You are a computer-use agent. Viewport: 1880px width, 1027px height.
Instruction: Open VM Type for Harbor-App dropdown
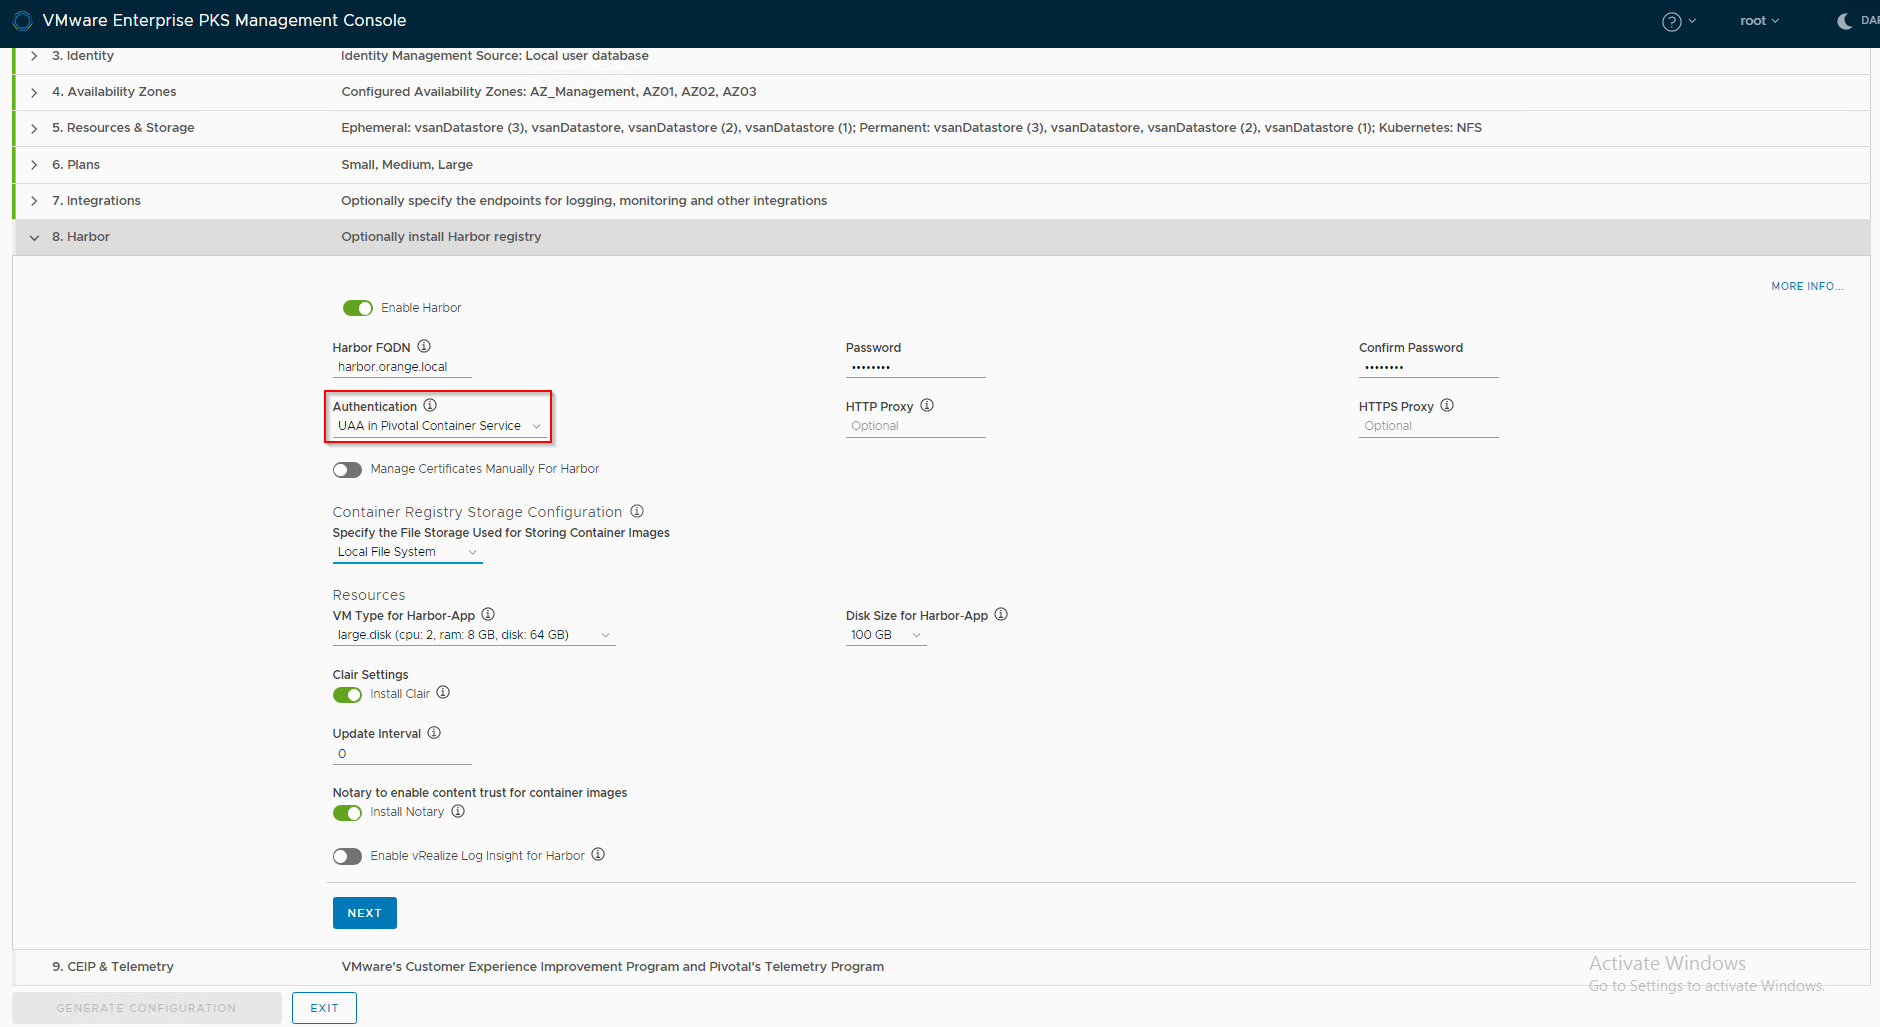(x=474, y=635)
